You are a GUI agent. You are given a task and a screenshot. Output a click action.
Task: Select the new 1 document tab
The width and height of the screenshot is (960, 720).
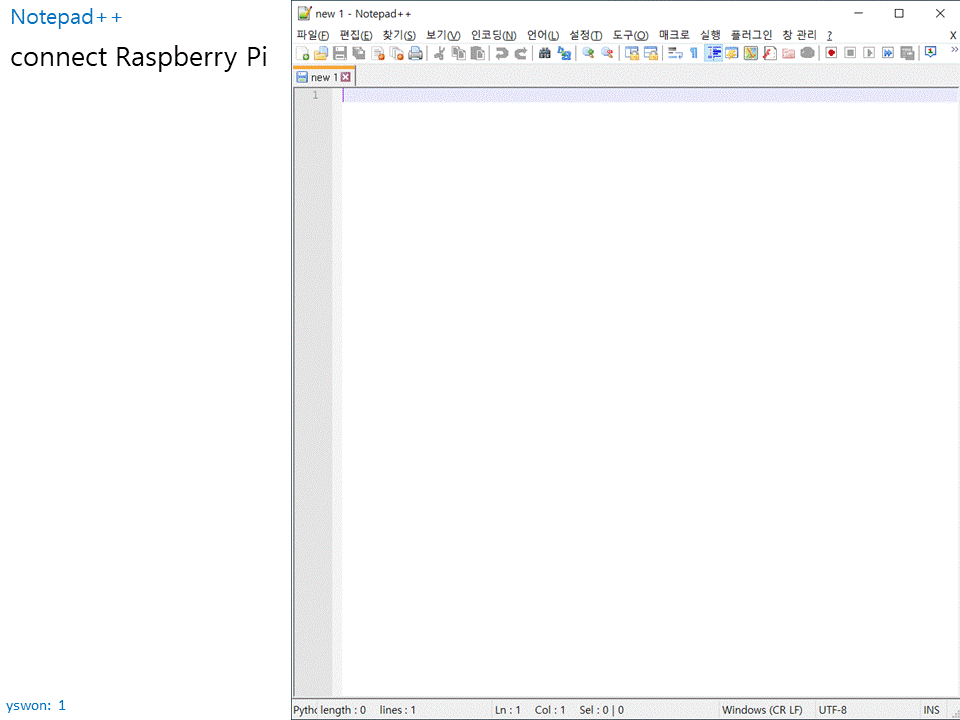click(x=324, y=77)
